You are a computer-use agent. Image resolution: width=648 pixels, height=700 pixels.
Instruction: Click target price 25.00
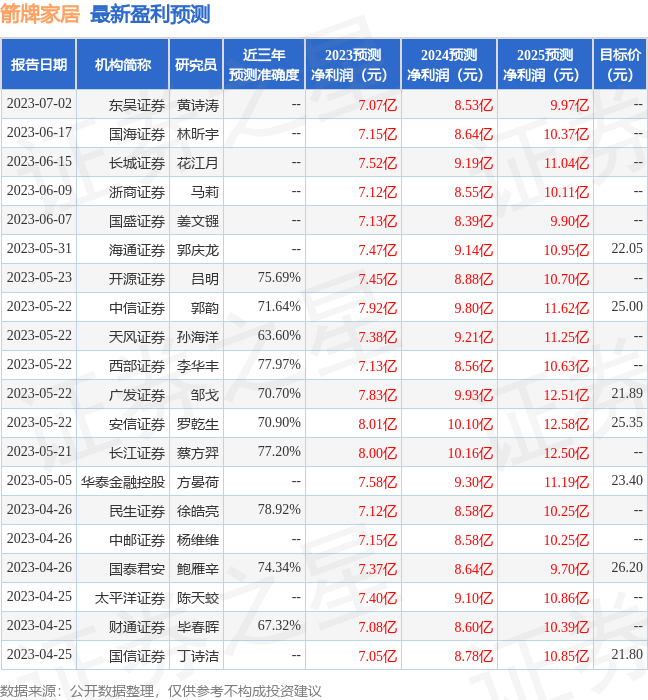627,307
